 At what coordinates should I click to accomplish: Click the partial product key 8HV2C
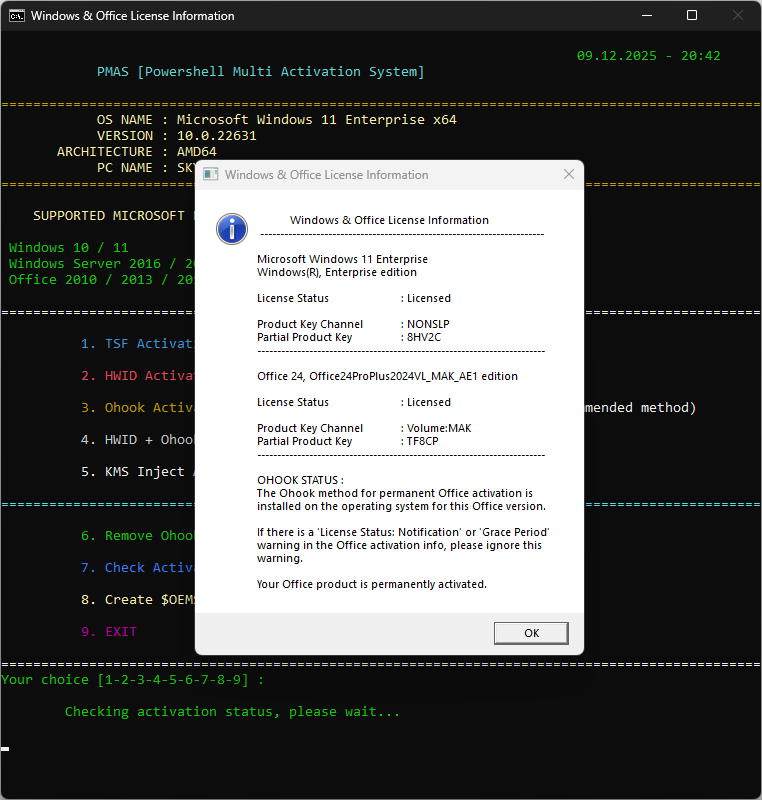pyautogui.click(x=424, y=337)
